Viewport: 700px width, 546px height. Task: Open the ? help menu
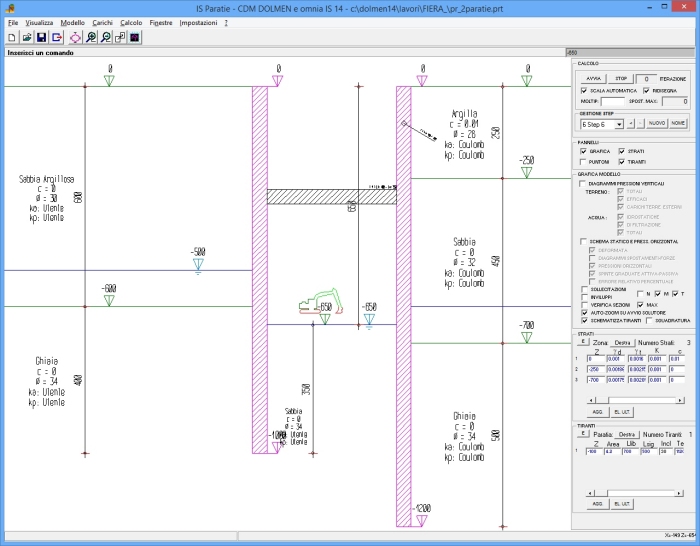tap(226, 23)
